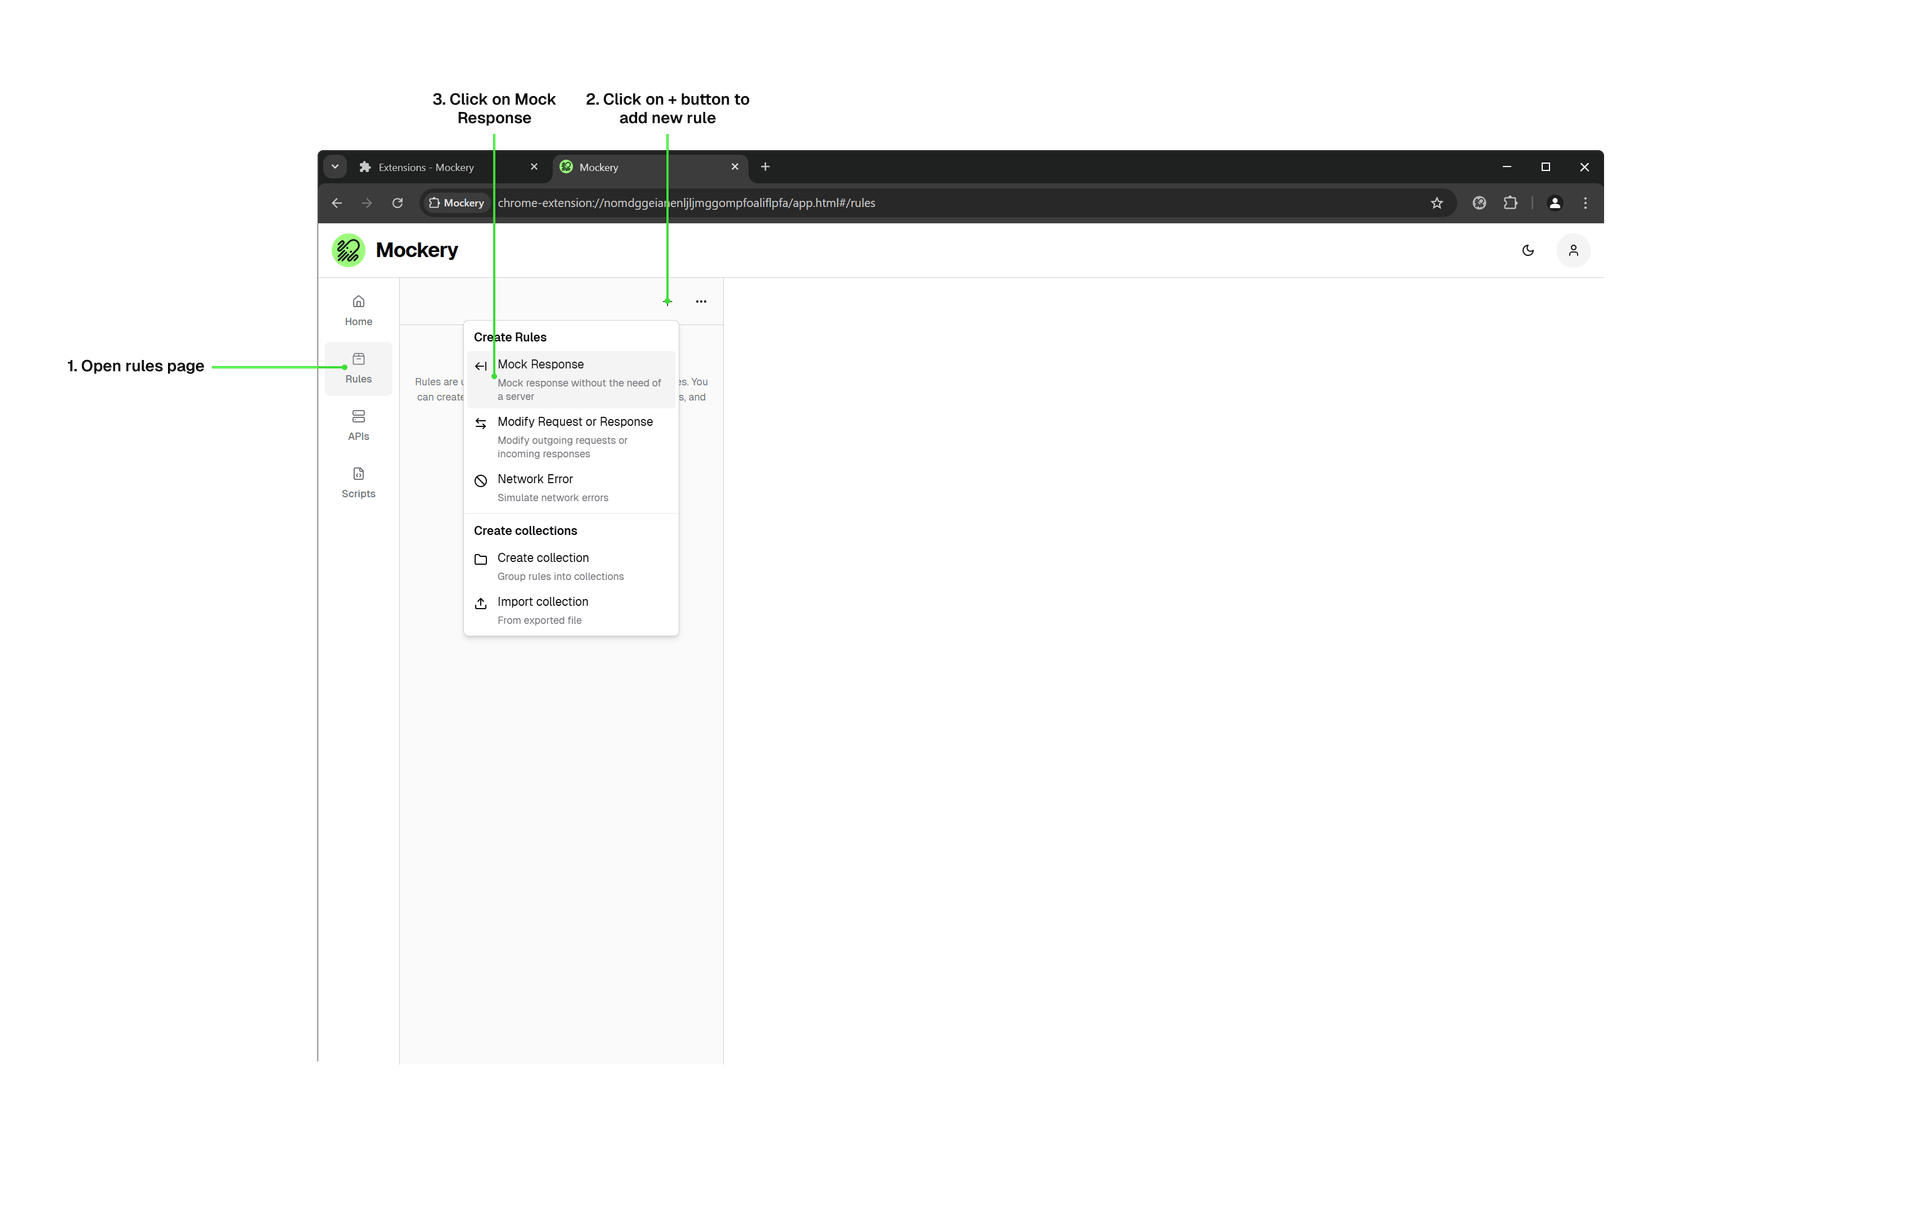Click the 'Create Rules' heading text

pyautogui.click(x=510, y=337)
